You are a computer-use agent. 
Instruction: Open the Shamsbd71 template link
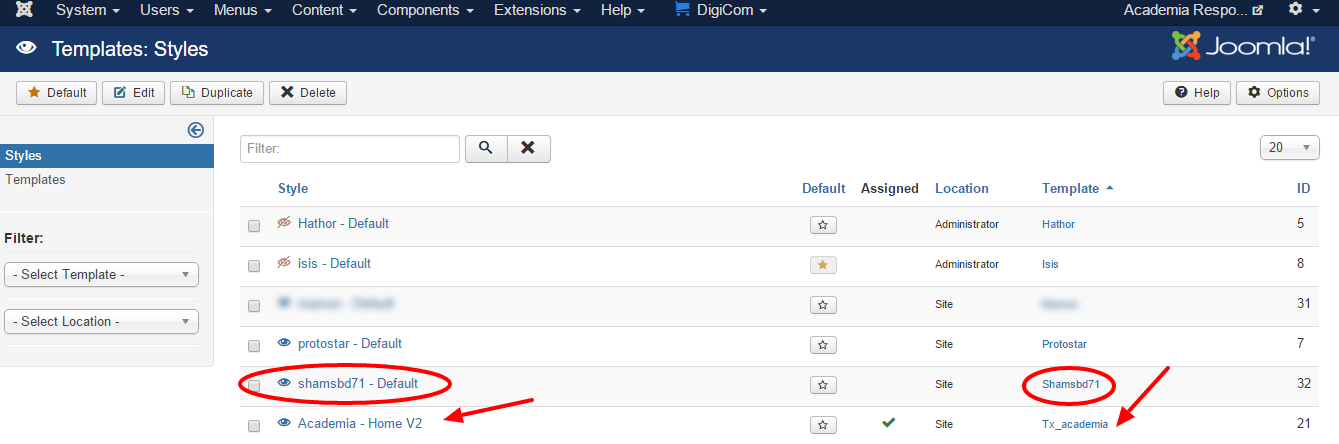1071,384
